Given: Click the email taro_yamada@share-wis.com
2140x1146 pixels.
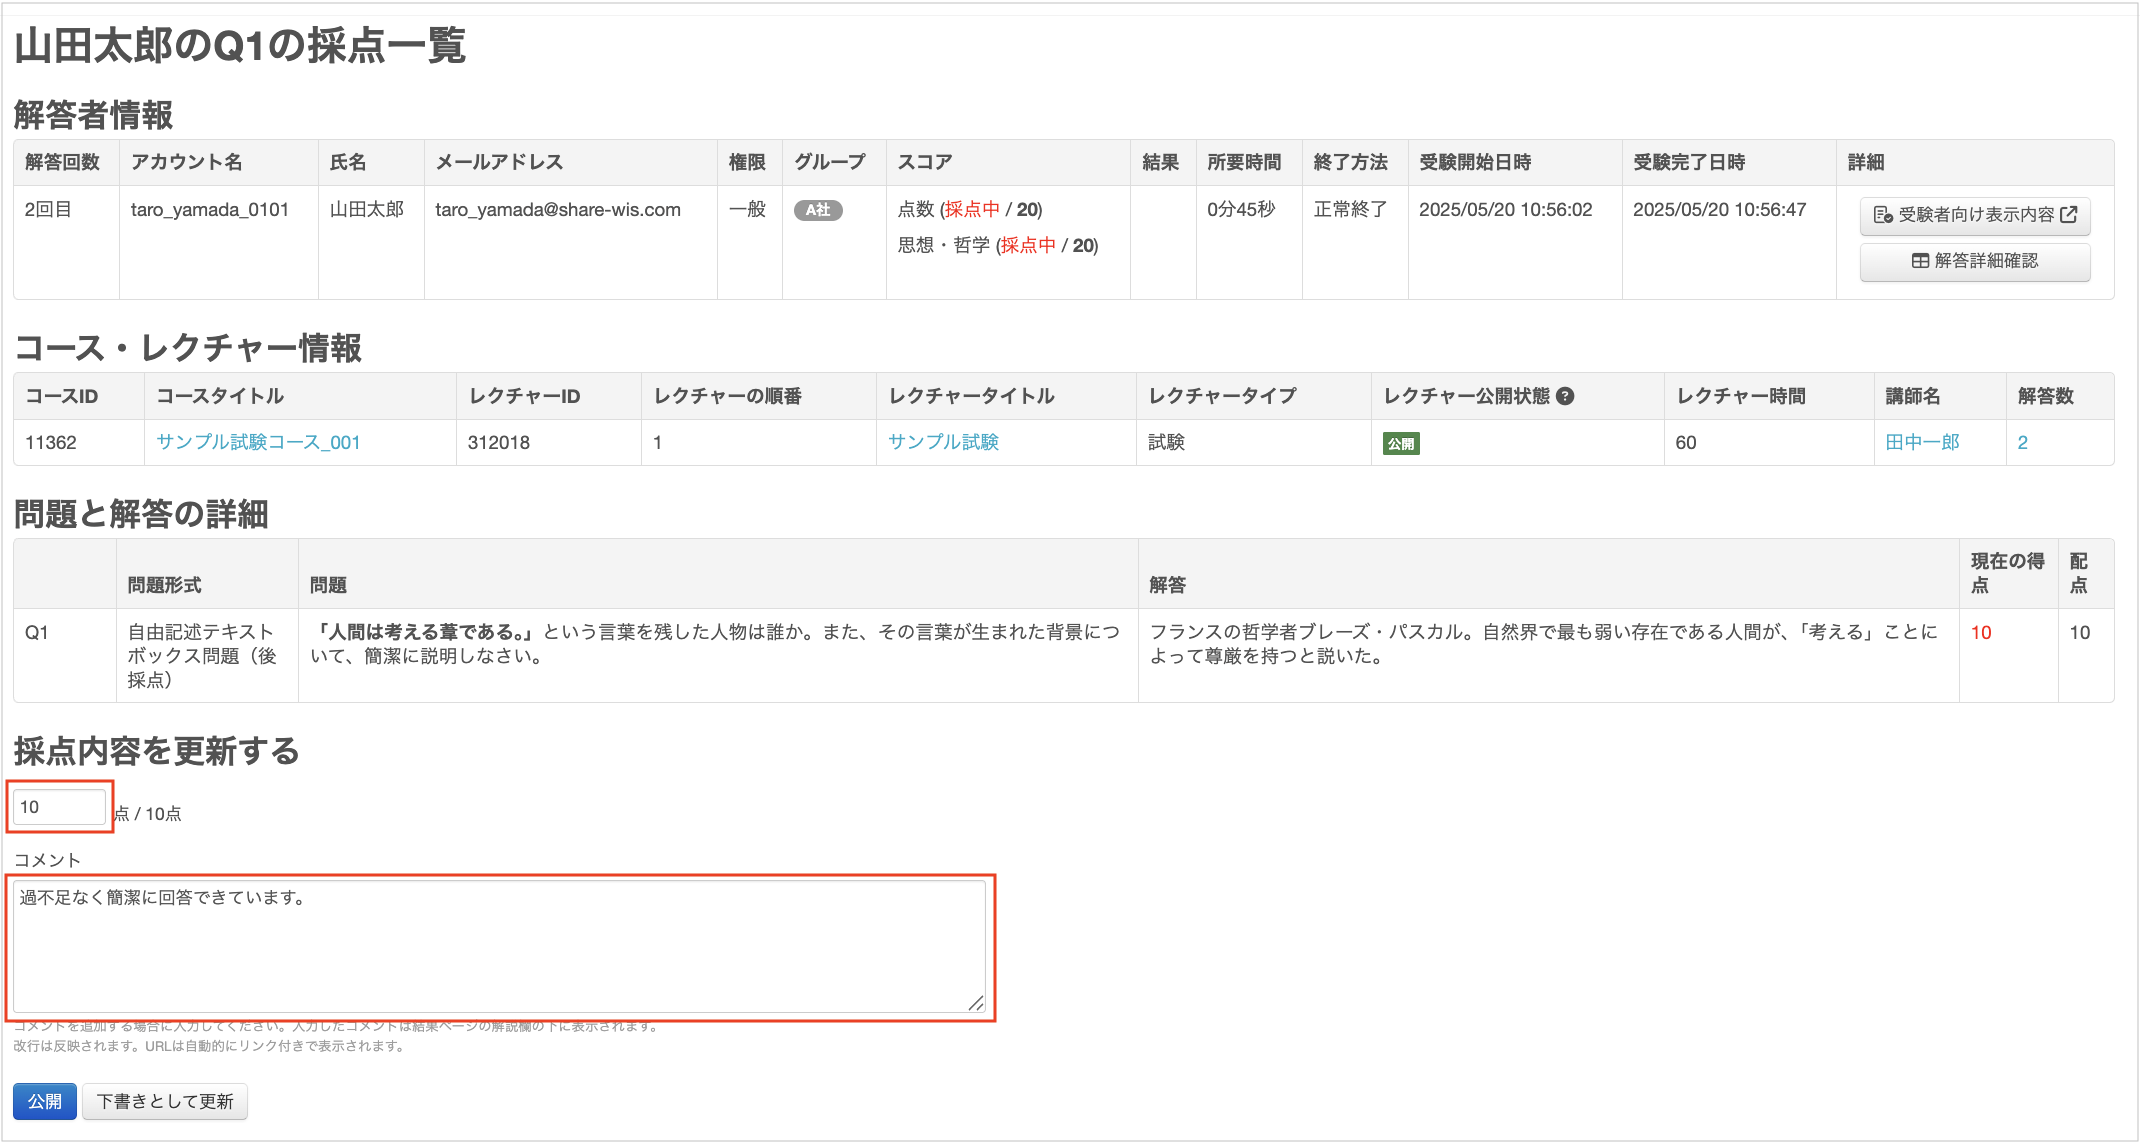Looking at the screenshot, I should (x=558, y=210).
